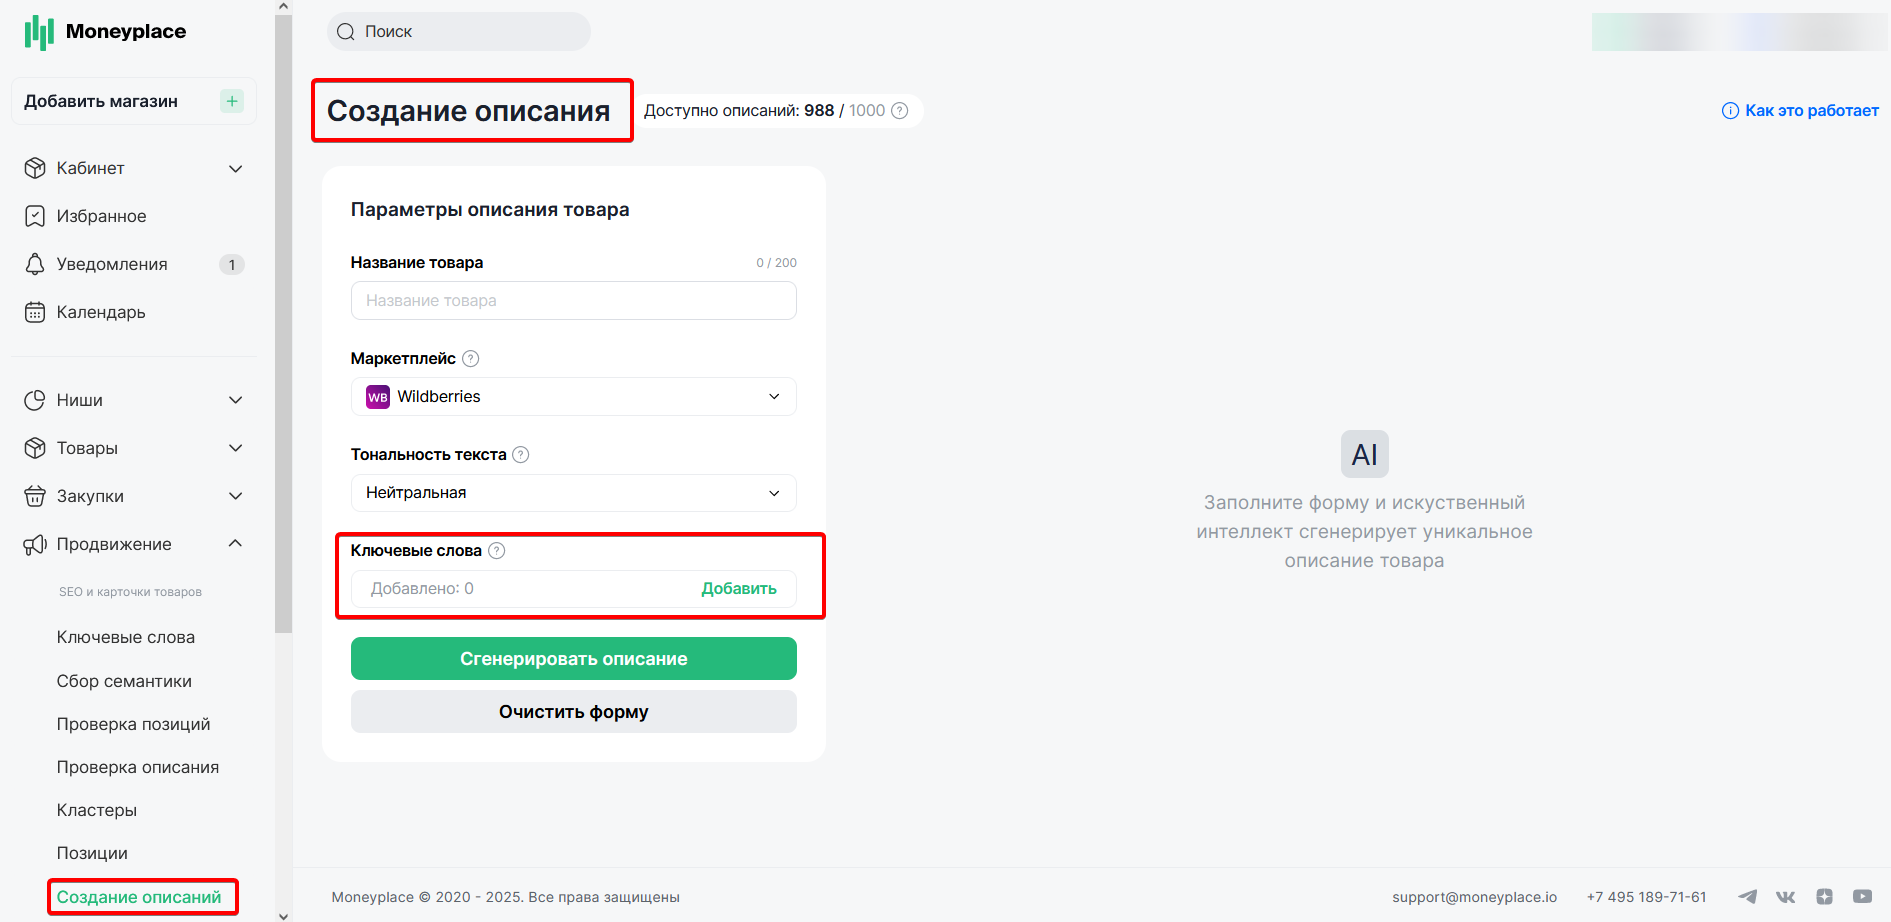Viewport: 1891px width, 922px height.
Task: Click help icon next to Доступно описаний counter
Action: 899,110
